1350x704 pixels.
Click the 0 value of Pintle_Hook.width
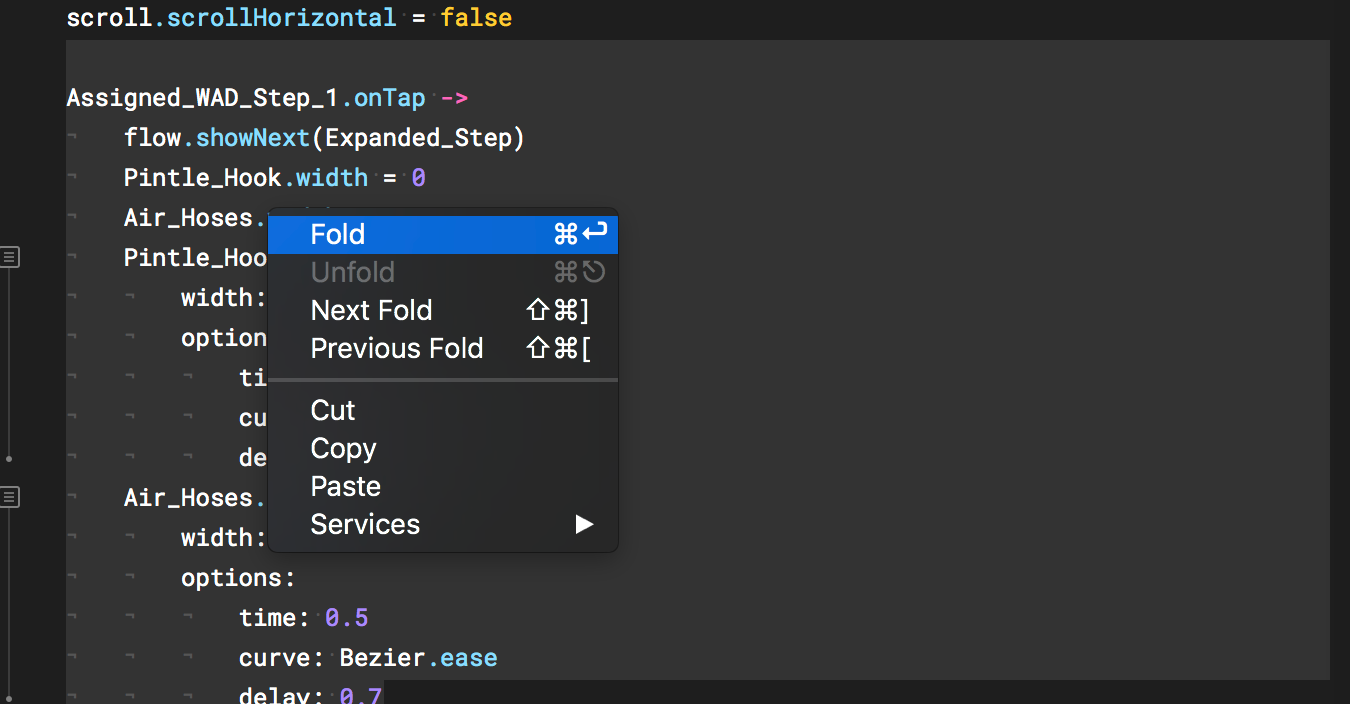pos(418,178)
